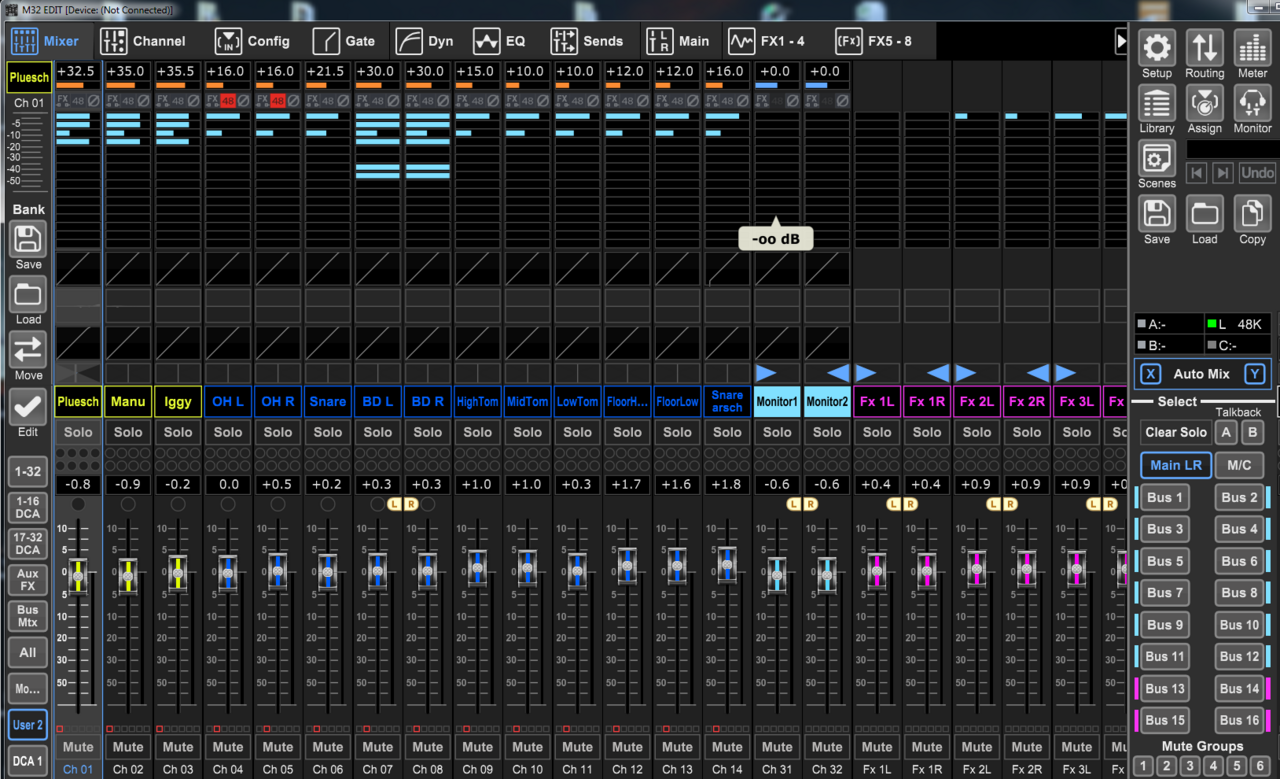Select the 1-32 bank button
Image resolution: width=1280 pixels, height=779 pixels.
tap(28, 471)
